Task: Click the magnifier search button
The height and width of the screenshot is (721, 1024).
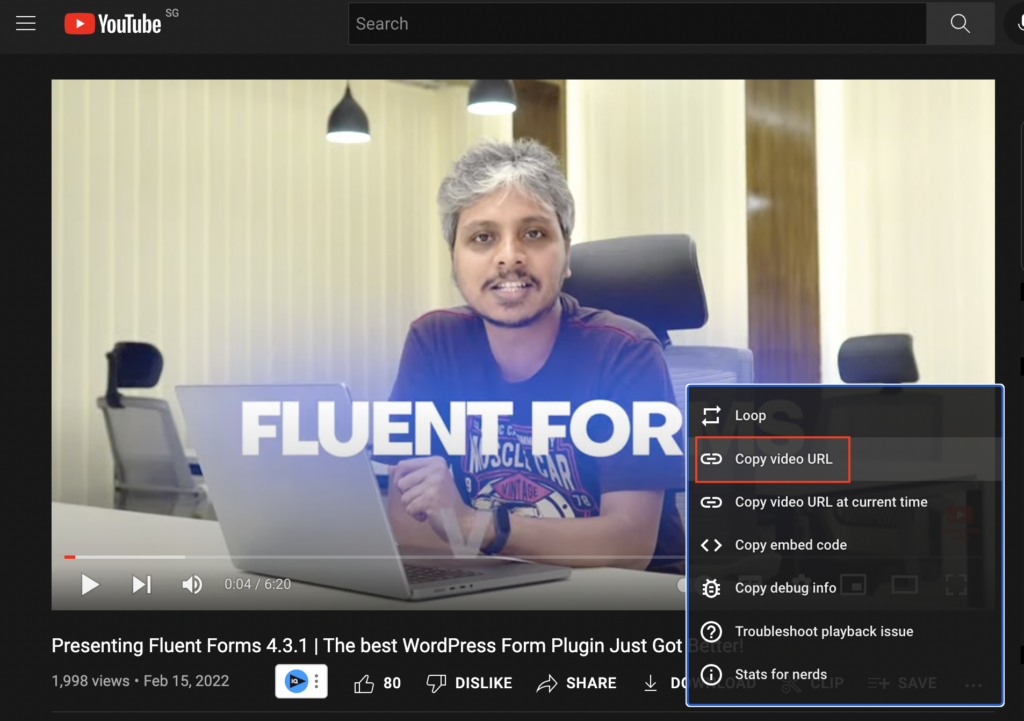Action: [x=960, y=24]
